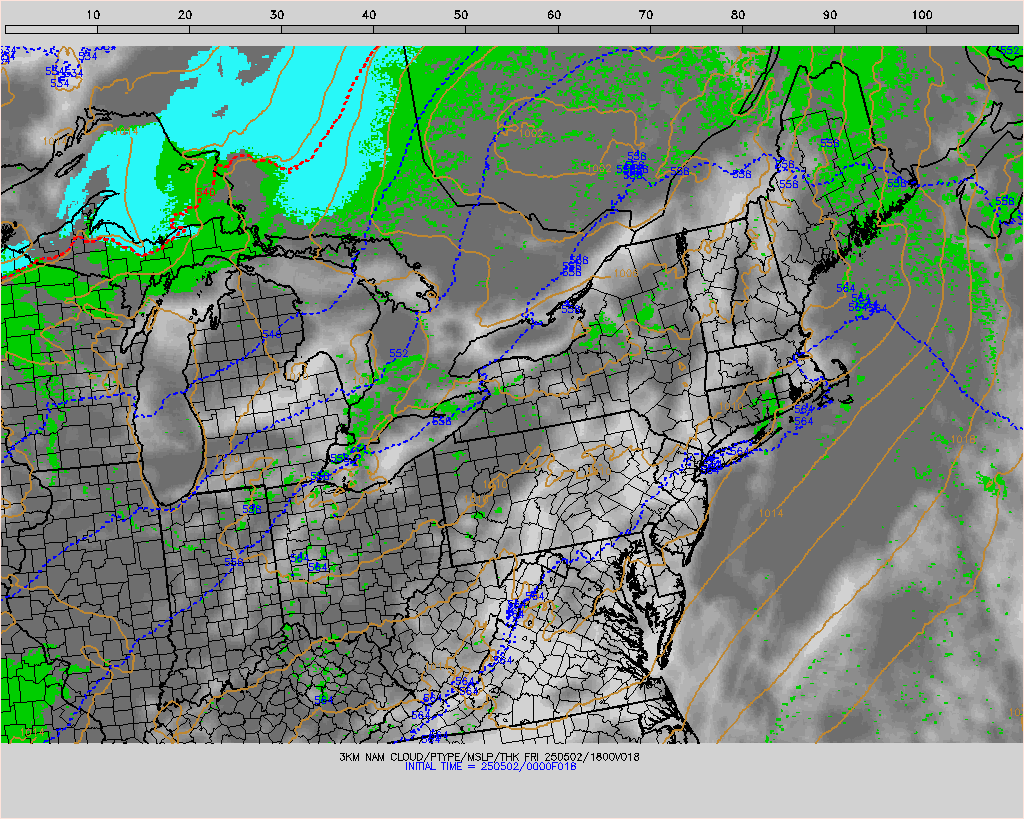Click the 30 label on the cloud scale
Screen dimensions: 1024x819
[x=277, y=14]
